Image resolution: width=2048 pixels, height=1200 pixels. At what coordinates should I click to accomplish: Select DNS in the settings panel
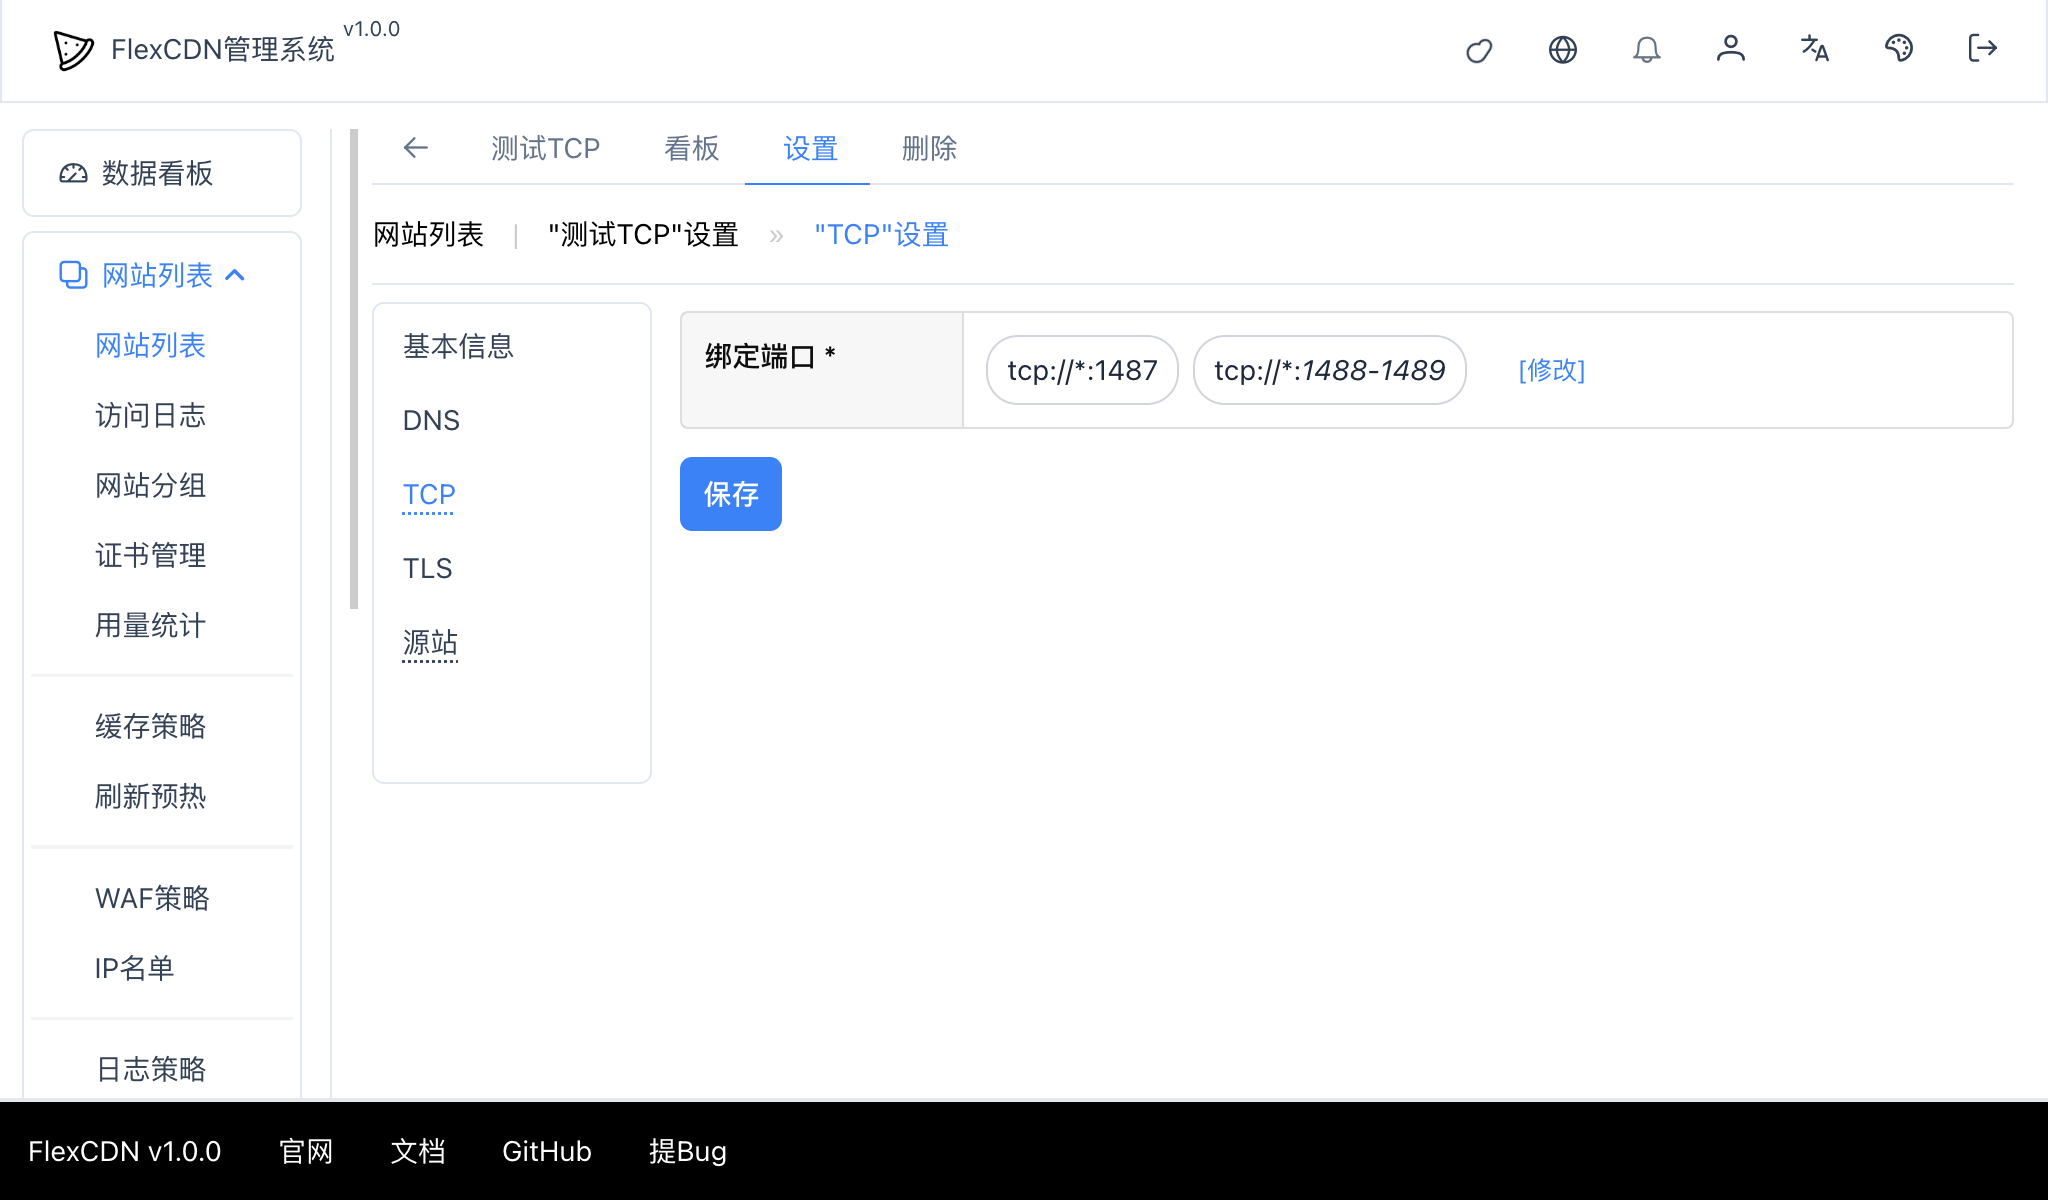click(430, 420)
